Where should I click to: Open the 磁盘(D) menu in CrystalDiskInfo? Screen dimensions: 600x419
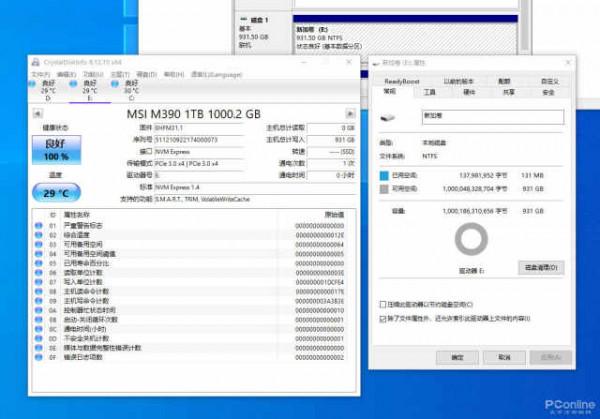146,74
